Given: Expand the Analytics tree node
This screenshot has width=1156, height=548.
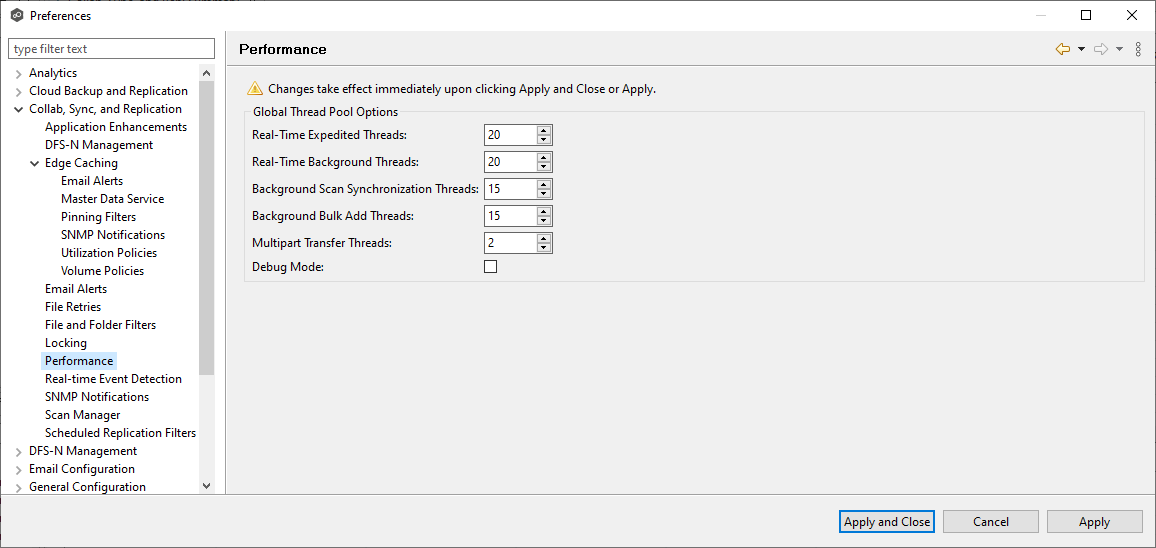Looking at the screenshot, I should point(19,73).
